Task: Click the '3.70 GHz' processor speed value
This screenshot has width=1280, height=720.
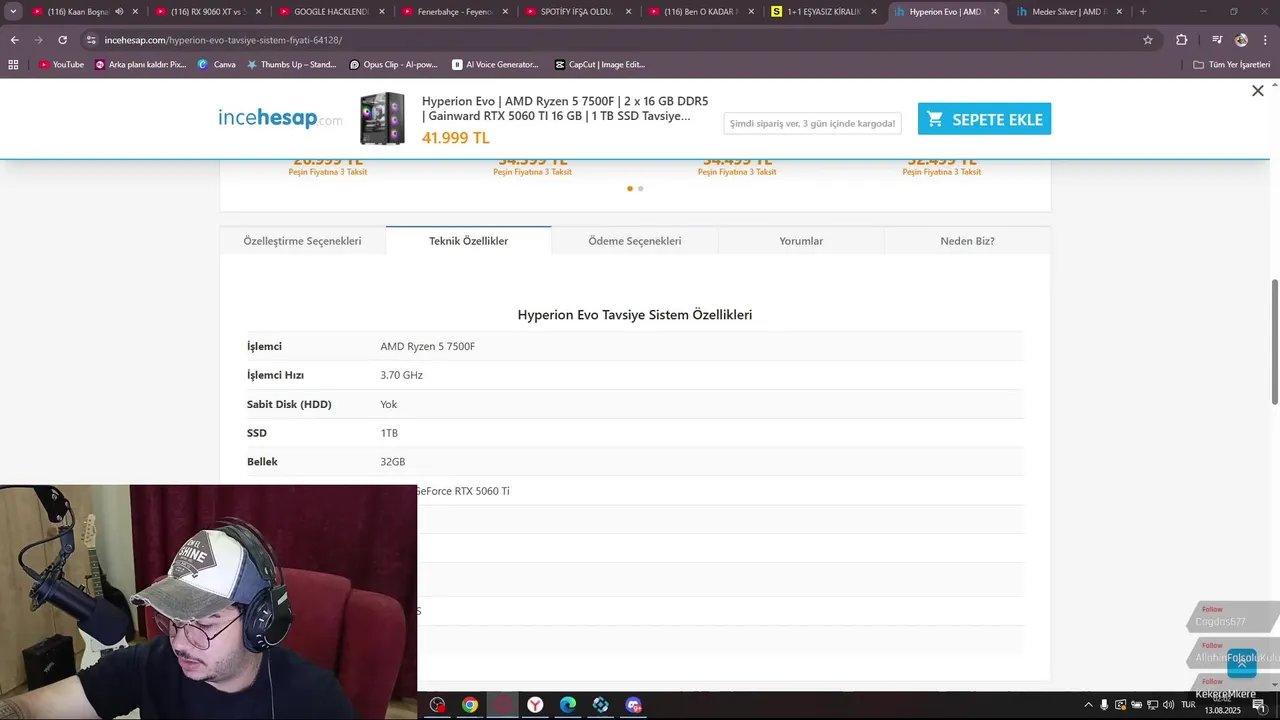Action: tap(401, 375)
